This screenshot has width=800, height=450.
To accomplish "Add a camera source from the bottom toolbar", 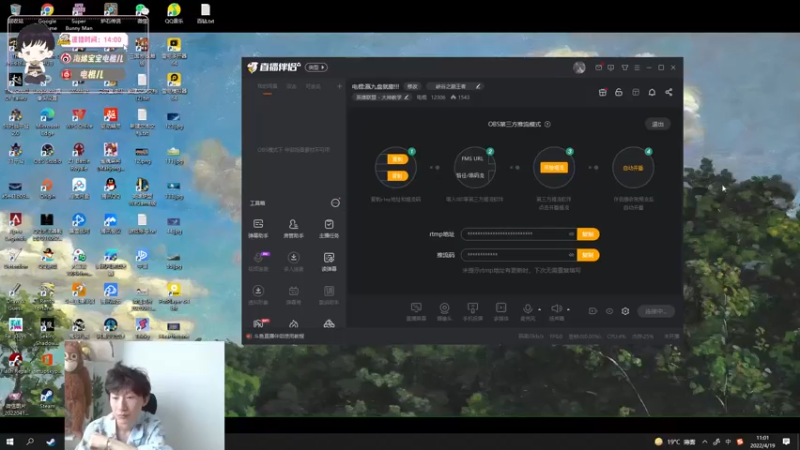I will click(444, 311).
